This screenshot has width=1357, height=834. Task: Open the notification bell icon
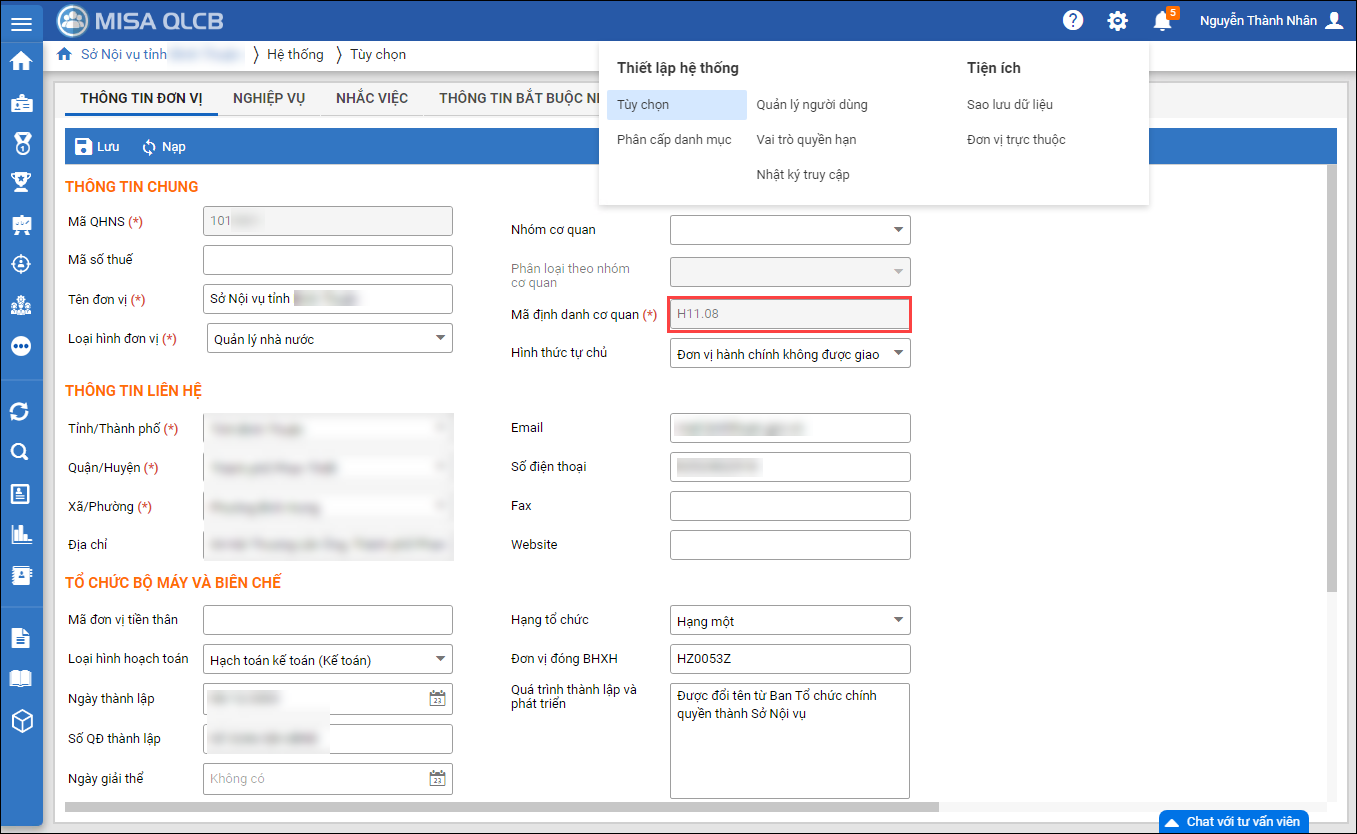(x=1162, y=21)
